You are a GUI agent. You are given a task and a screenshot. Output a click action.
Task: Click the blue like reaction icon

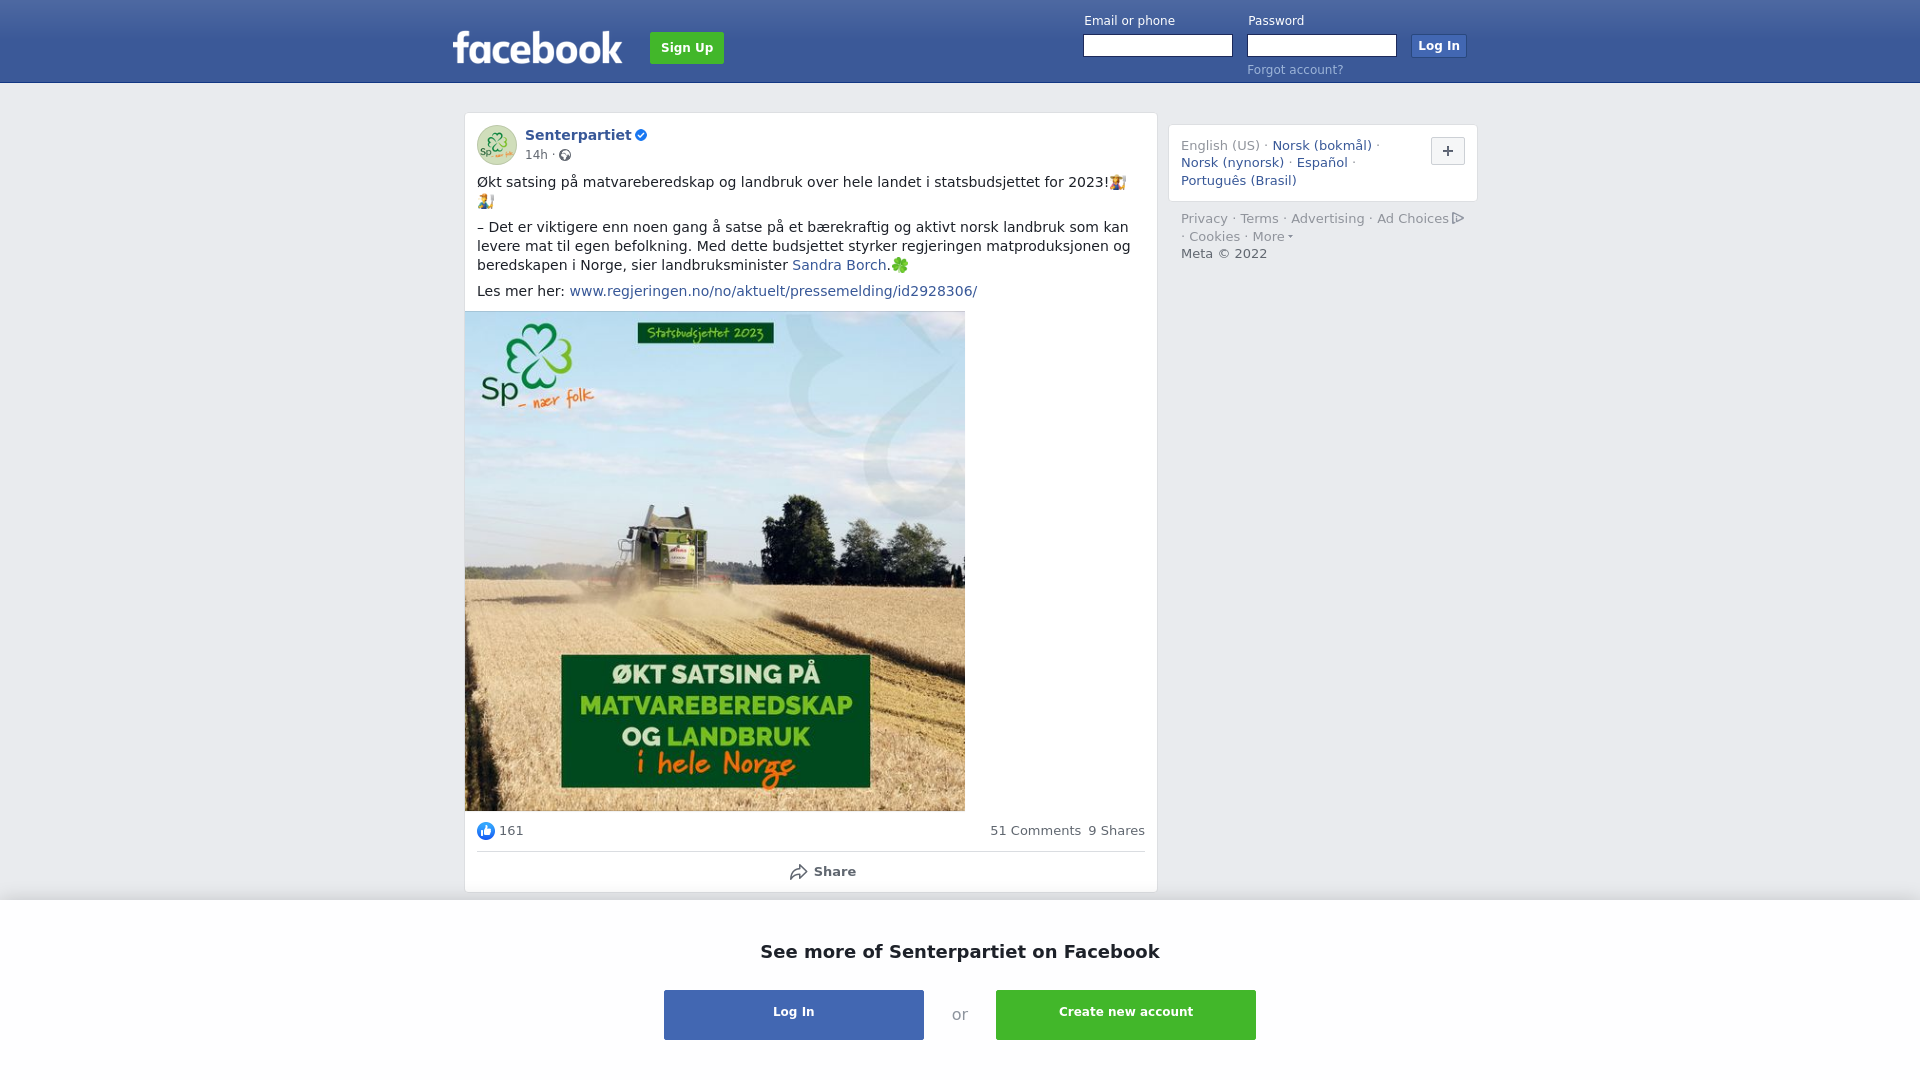pyautogui.click(x=486, y=831)
